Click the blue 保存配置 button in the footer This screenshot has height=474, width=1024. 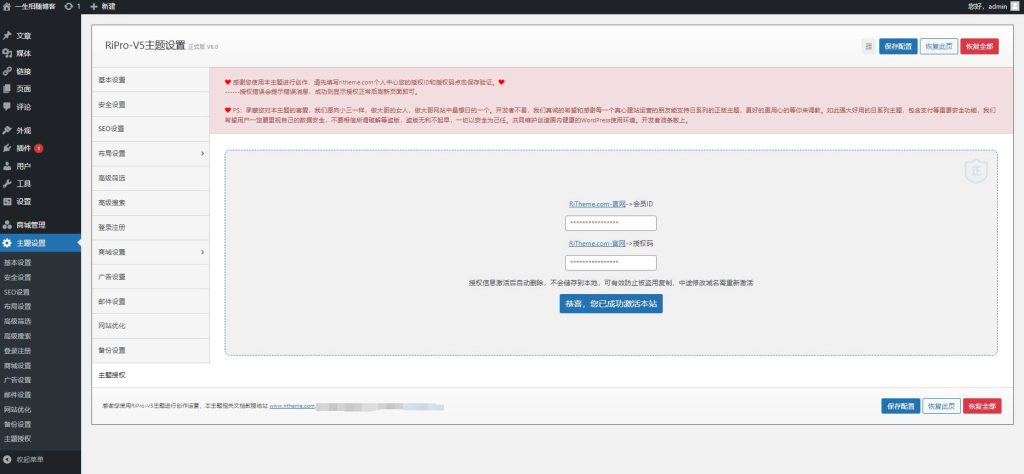(x=901, y=406)
